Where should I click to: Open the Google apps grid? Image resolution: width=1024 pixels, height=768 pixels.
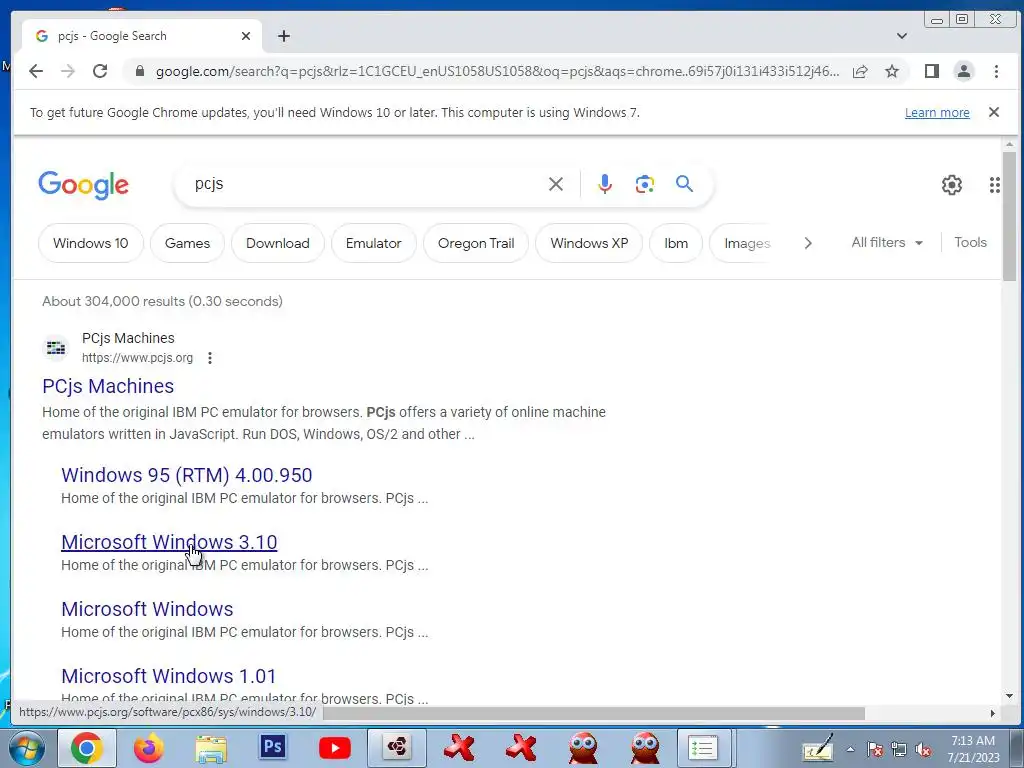pyautogui.click(x=994, y=185)
